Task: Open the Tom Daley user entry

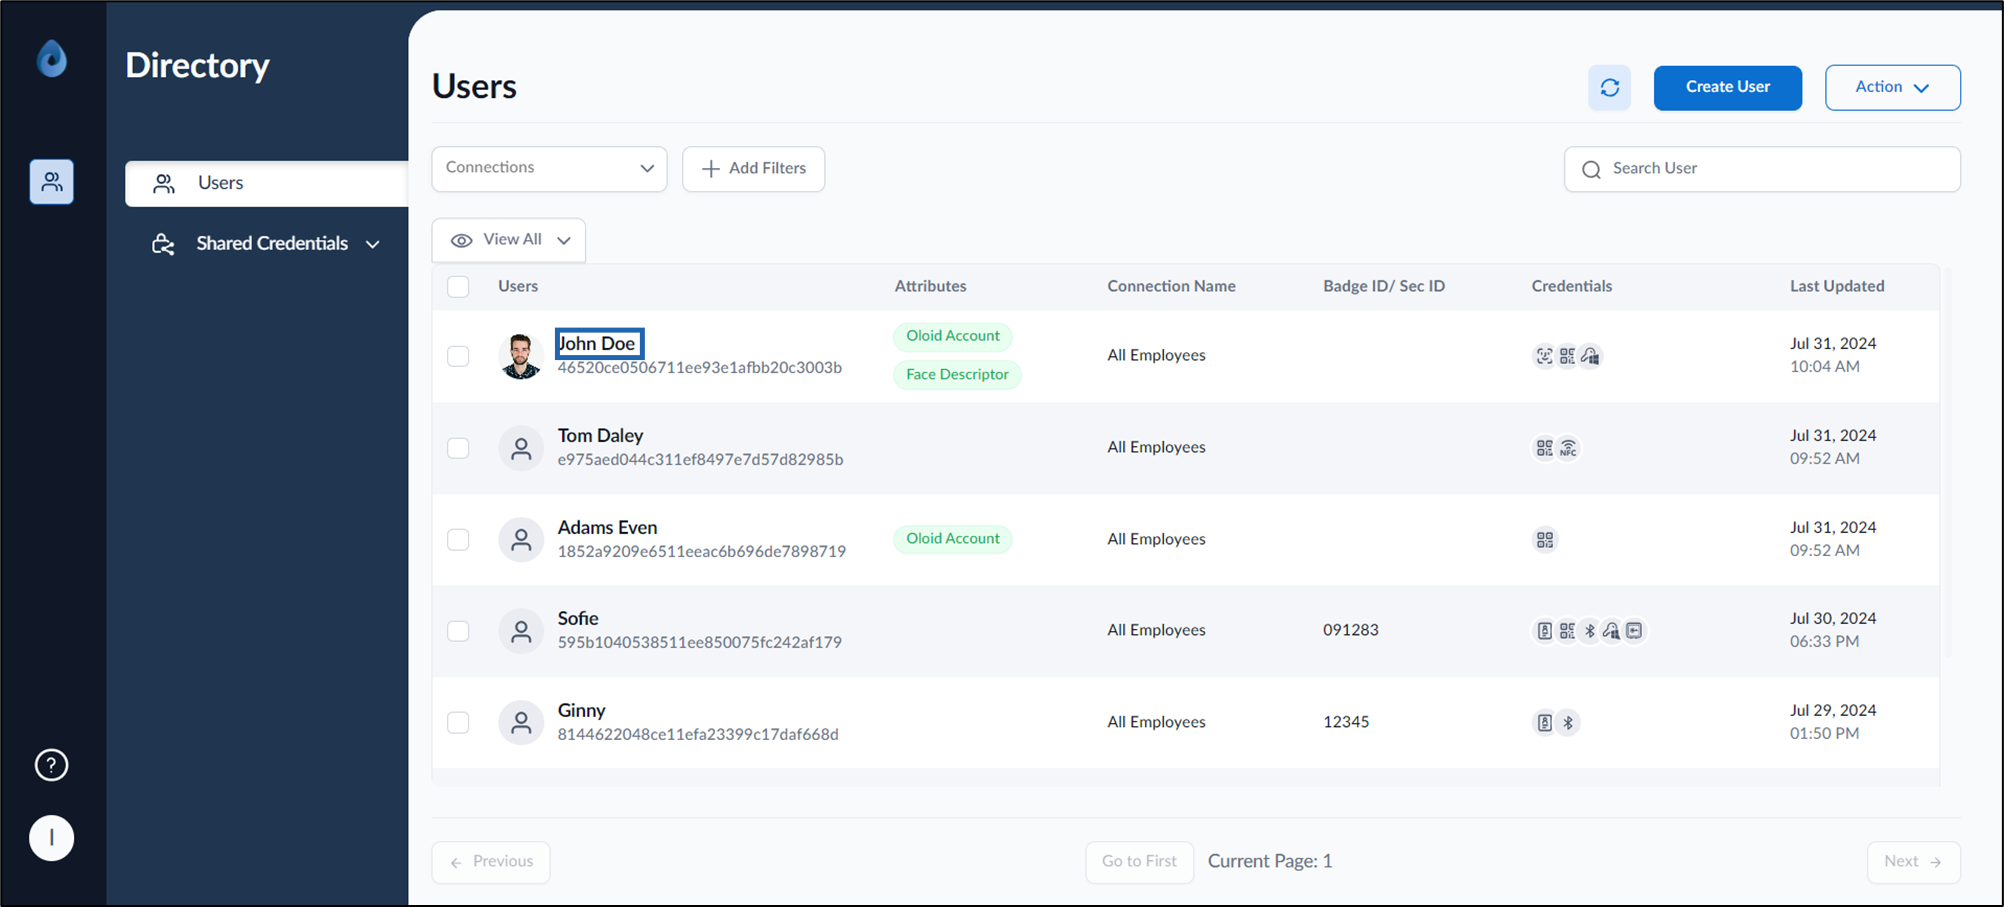Action: (600, 436)
